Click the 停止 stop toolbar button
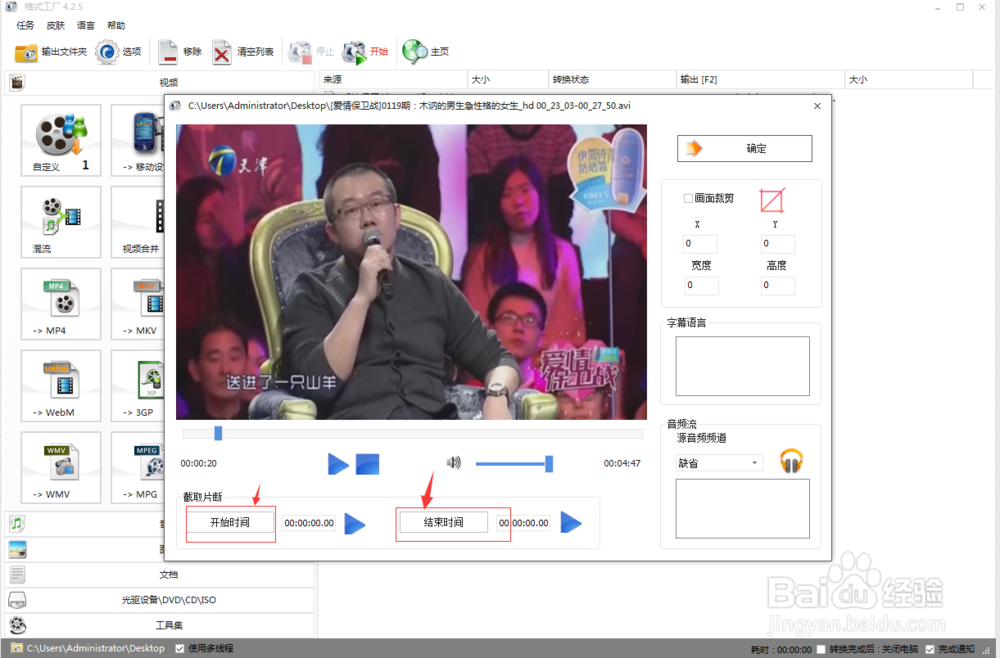The height and width of the screenshot is (658, 1000). point(311,52)
